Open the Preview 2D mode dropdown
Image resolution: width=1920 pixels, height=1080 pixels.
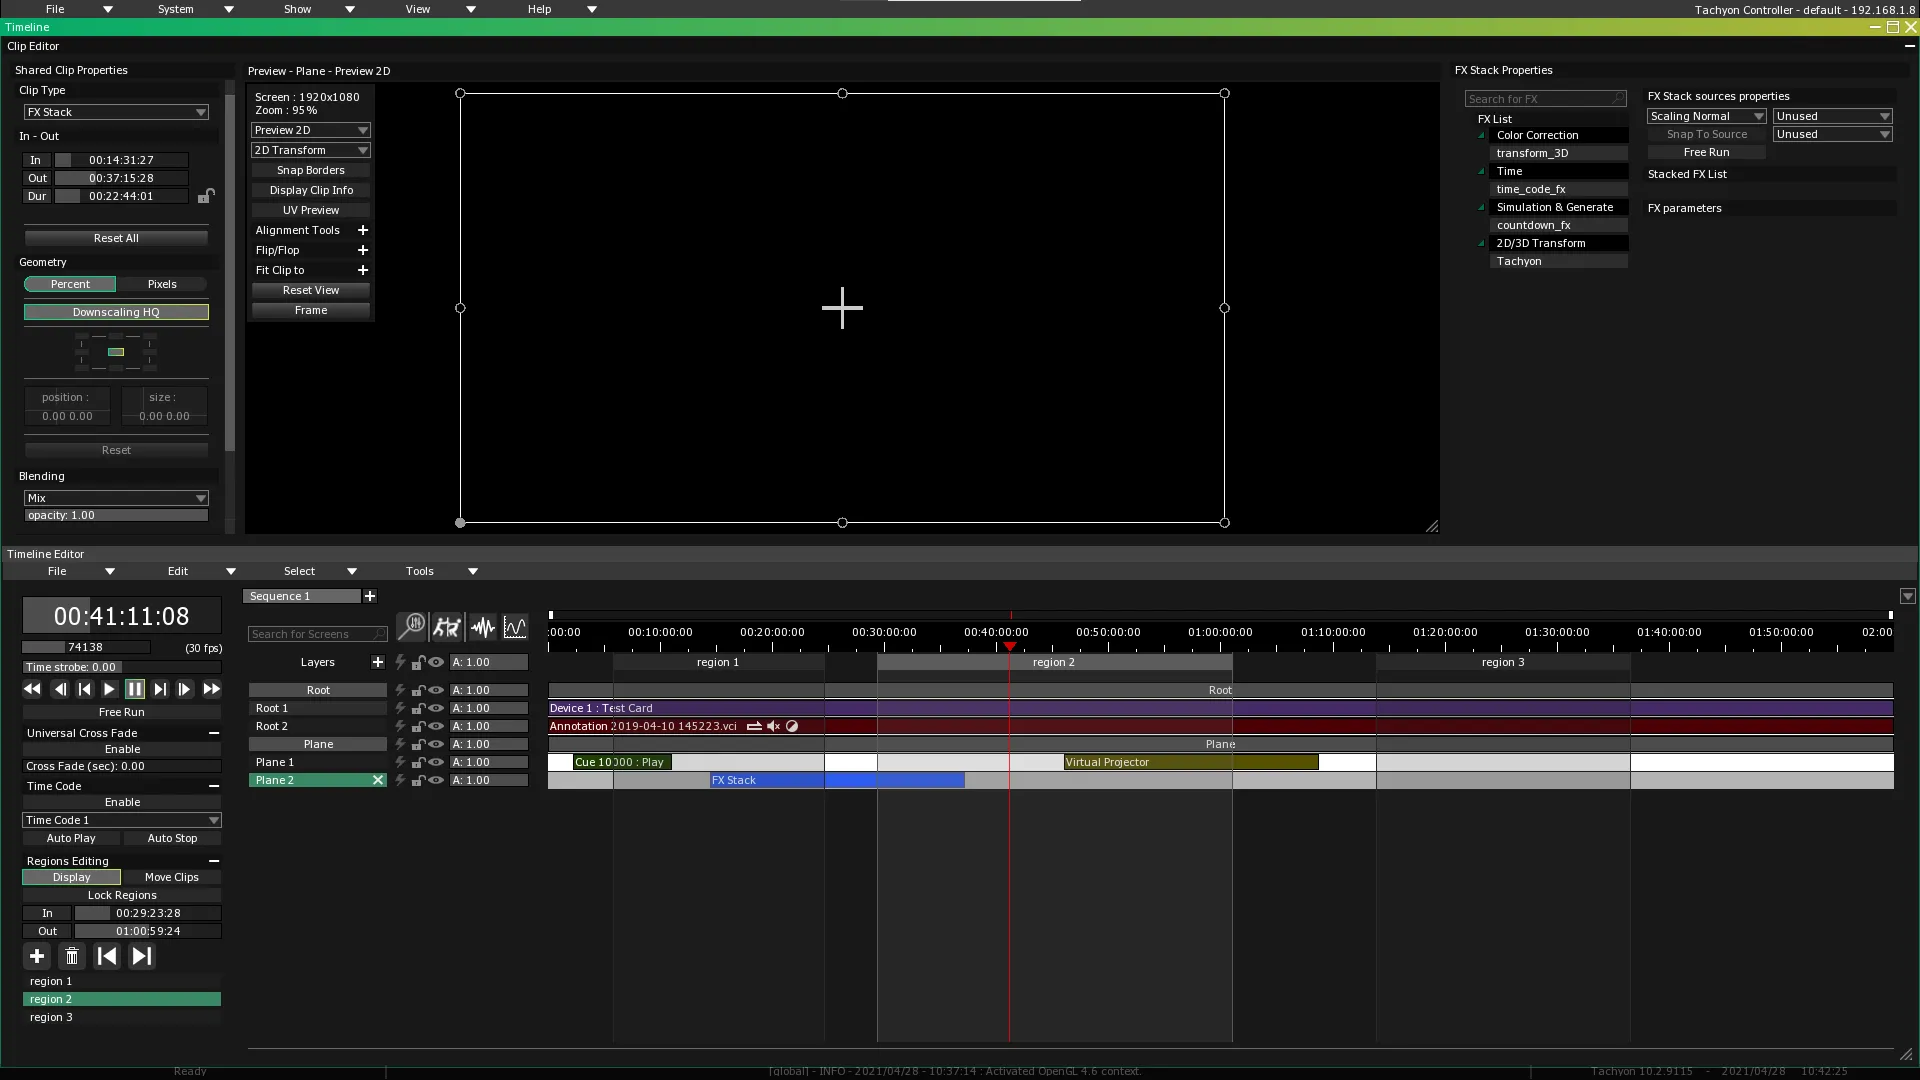click(x=311, y=130)
